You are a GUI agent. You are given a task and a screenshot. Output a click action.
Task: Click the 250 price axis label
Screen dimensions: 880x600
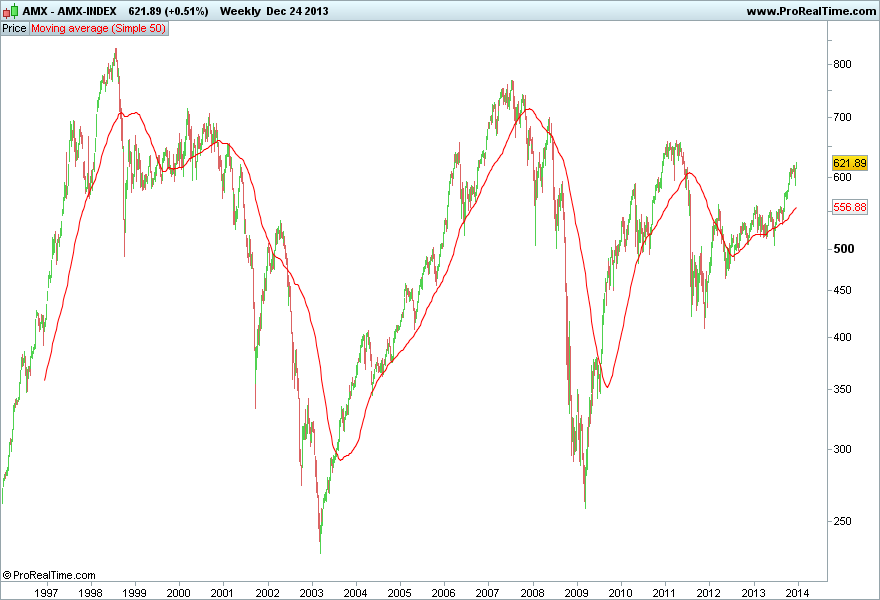842,521
